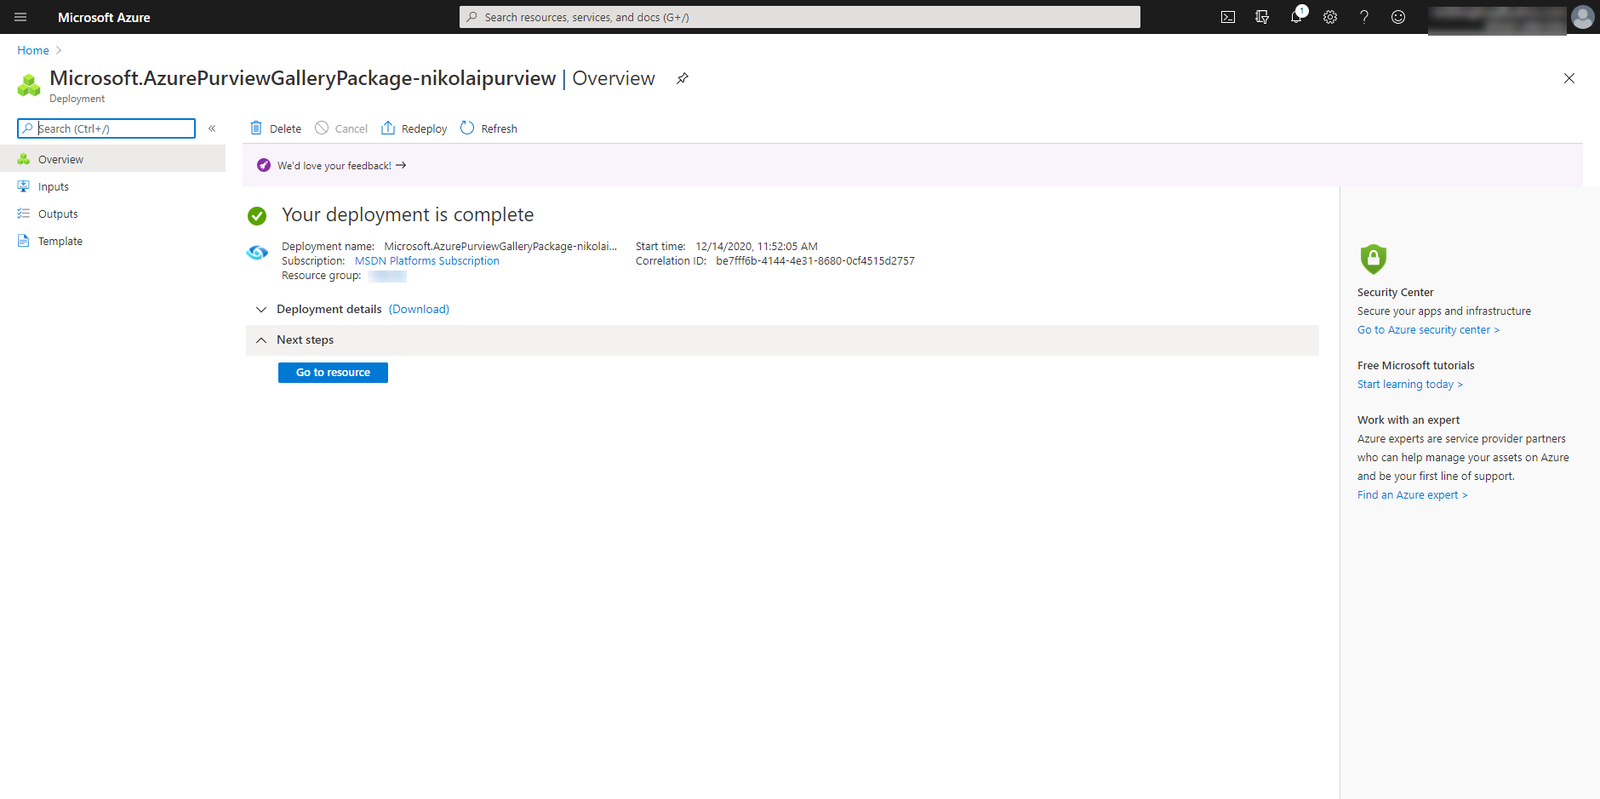The width and height of the screenshot is (1600, 799).
Task: Click the Redeploy toolbar button
Action: (x=414, y=128)
